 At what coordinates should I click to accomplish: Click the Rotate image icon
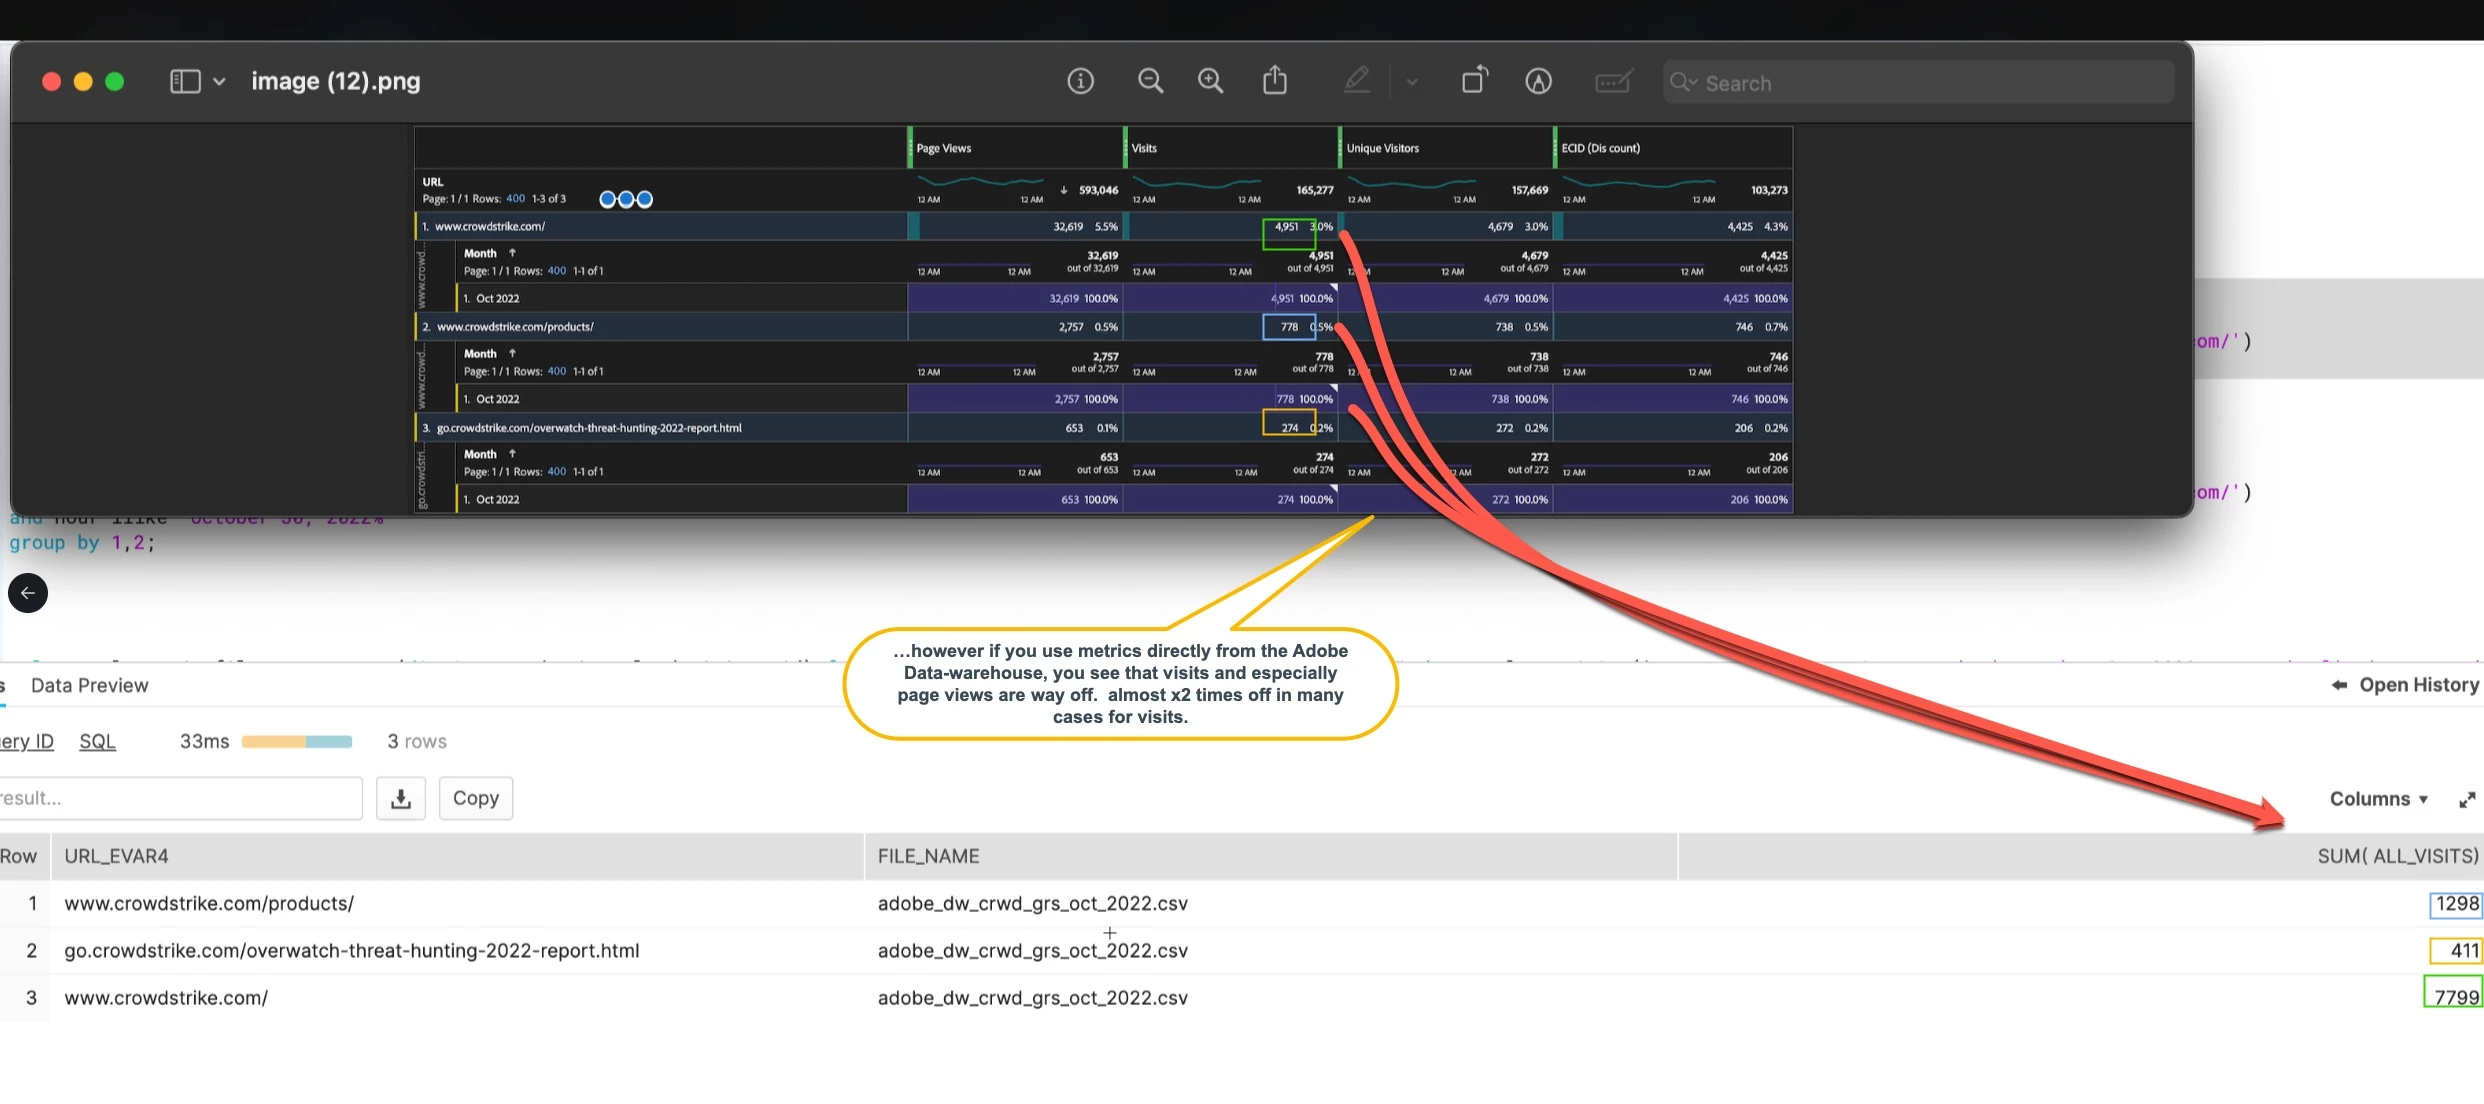(x=1474, y=80)
